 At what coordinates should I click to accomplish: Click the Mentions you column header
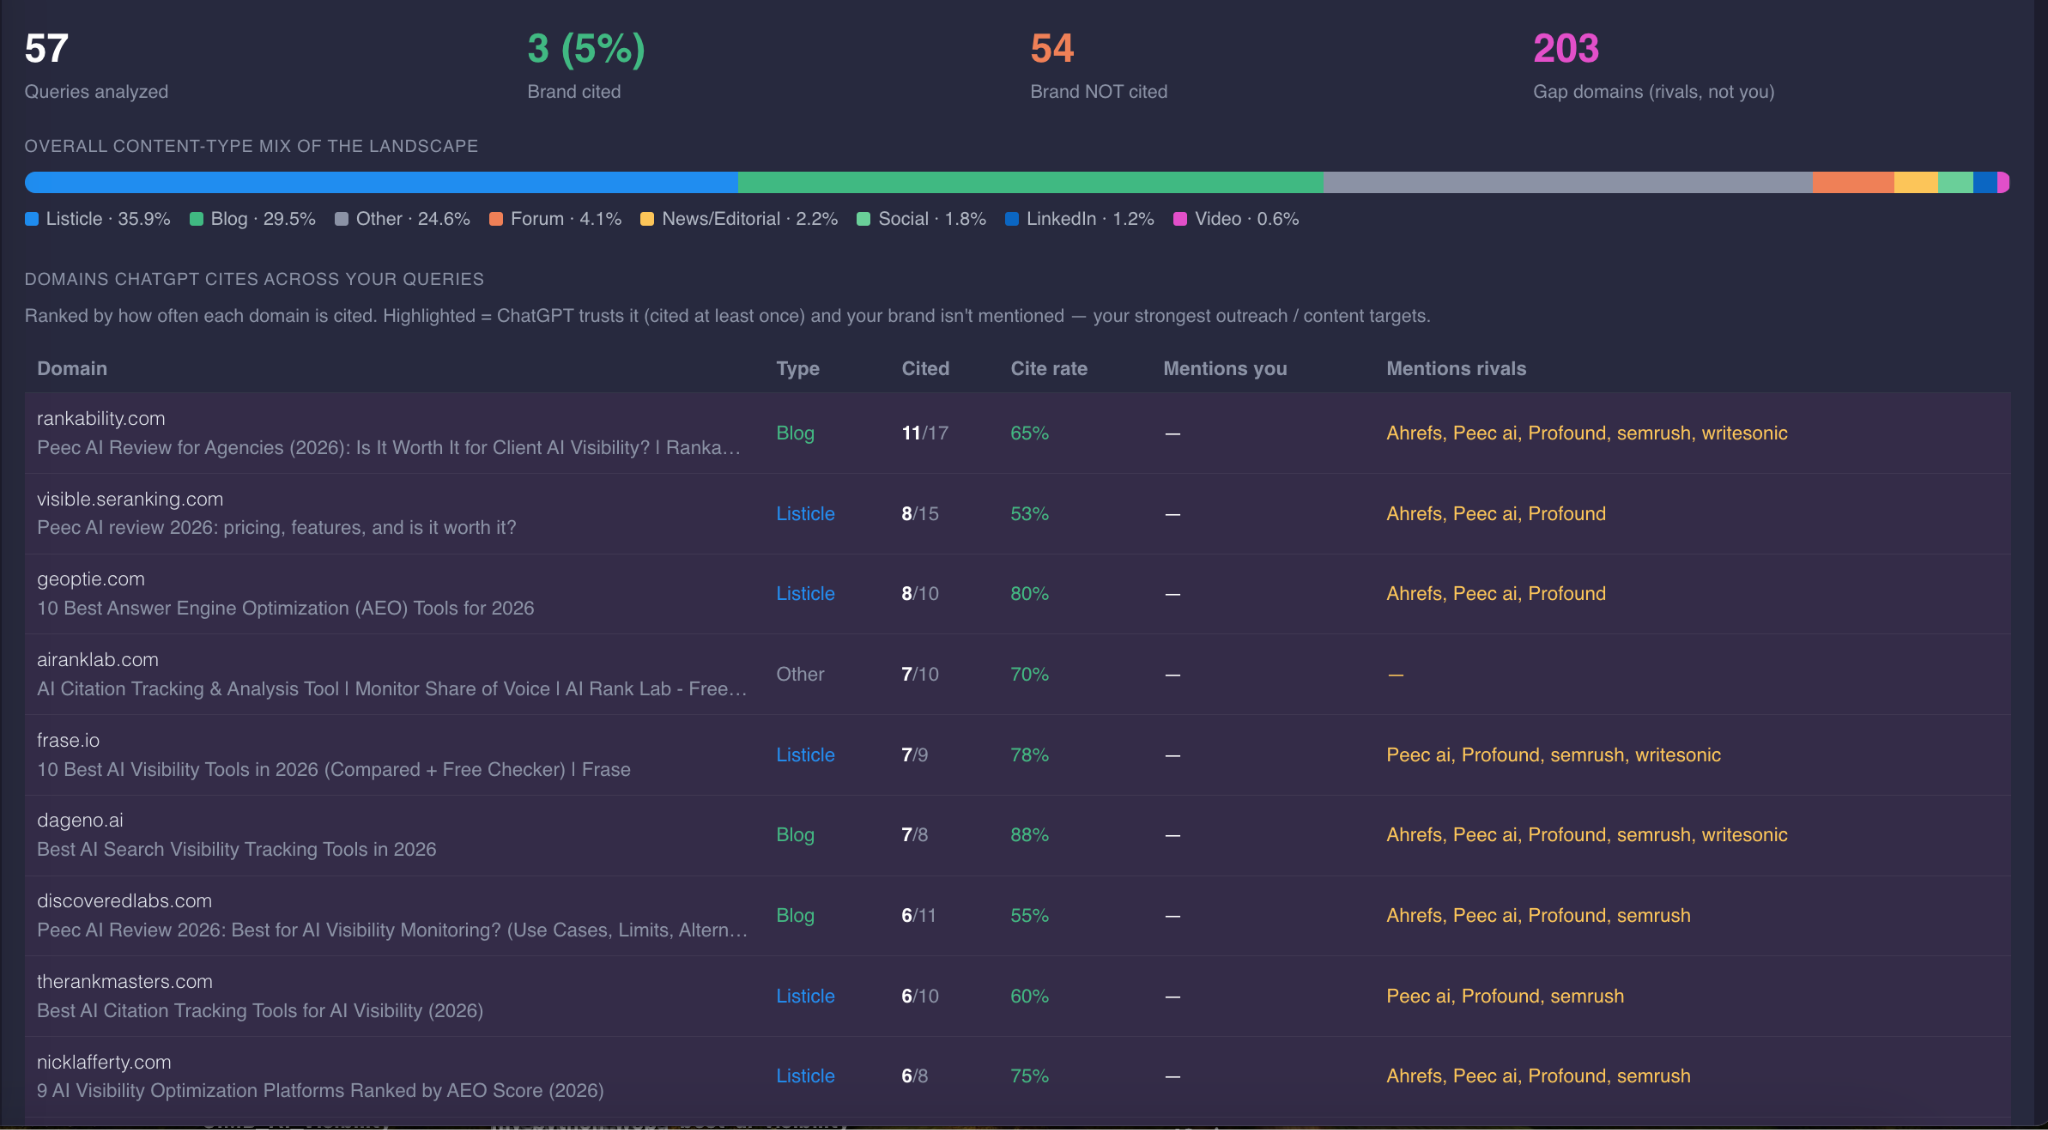click(1225, 368)
